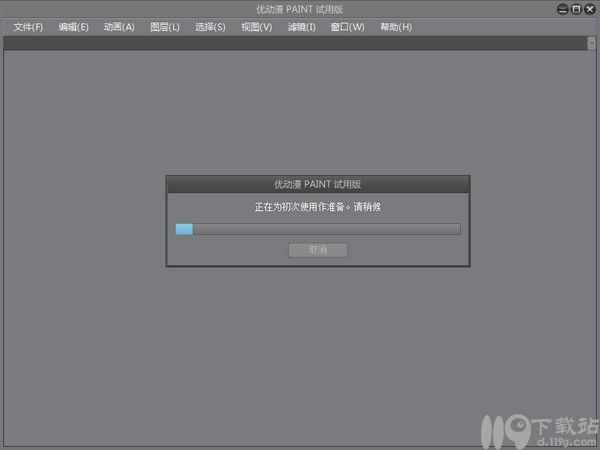The image size is (600, 450).
Task: Maximize the 优动漫 PAINT window
Action: tap(576, 9)
